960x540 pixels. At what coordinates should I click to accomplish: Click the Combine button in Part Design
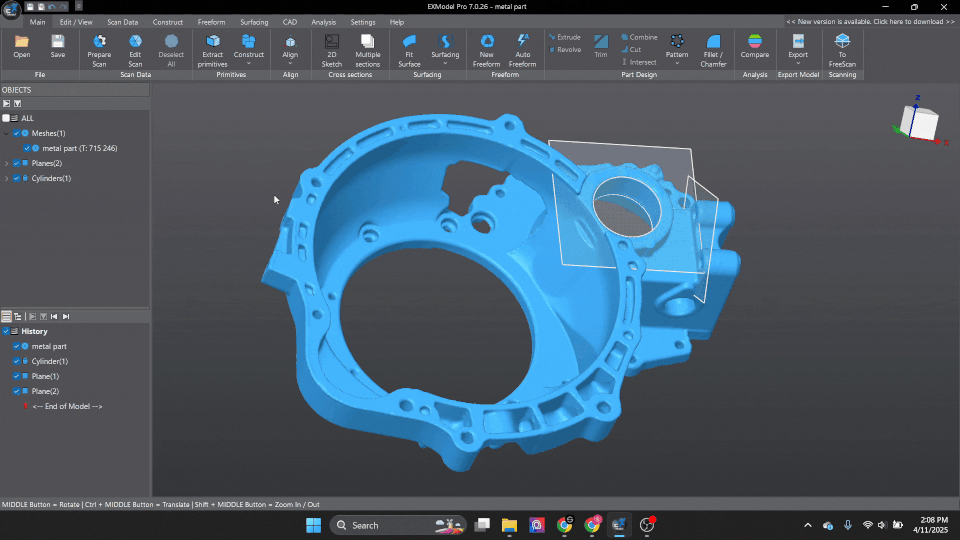(638, 37)
